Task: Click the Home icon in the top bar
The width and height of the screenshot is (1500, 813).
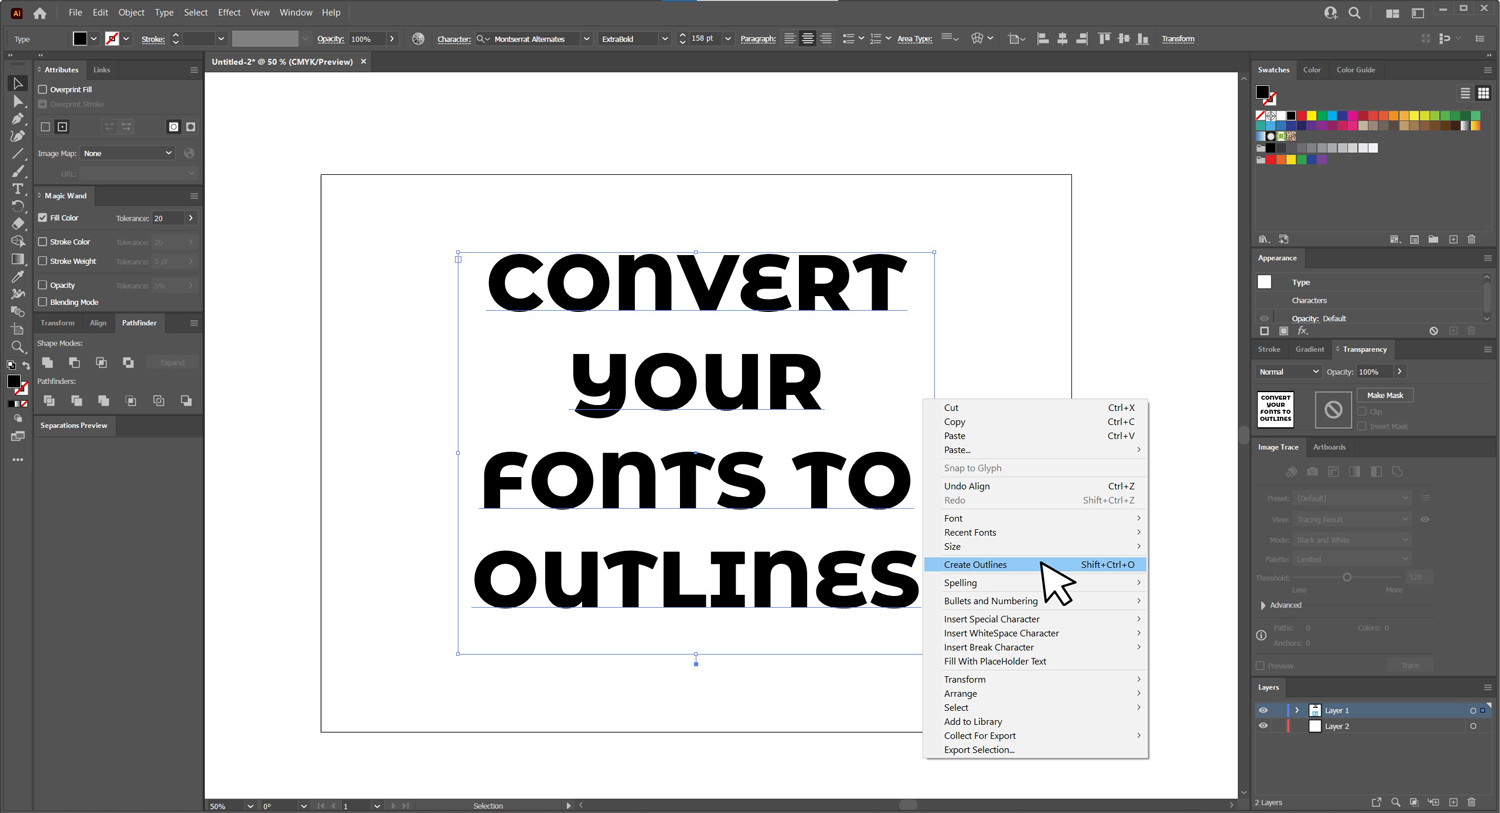Action: point(40,13)
